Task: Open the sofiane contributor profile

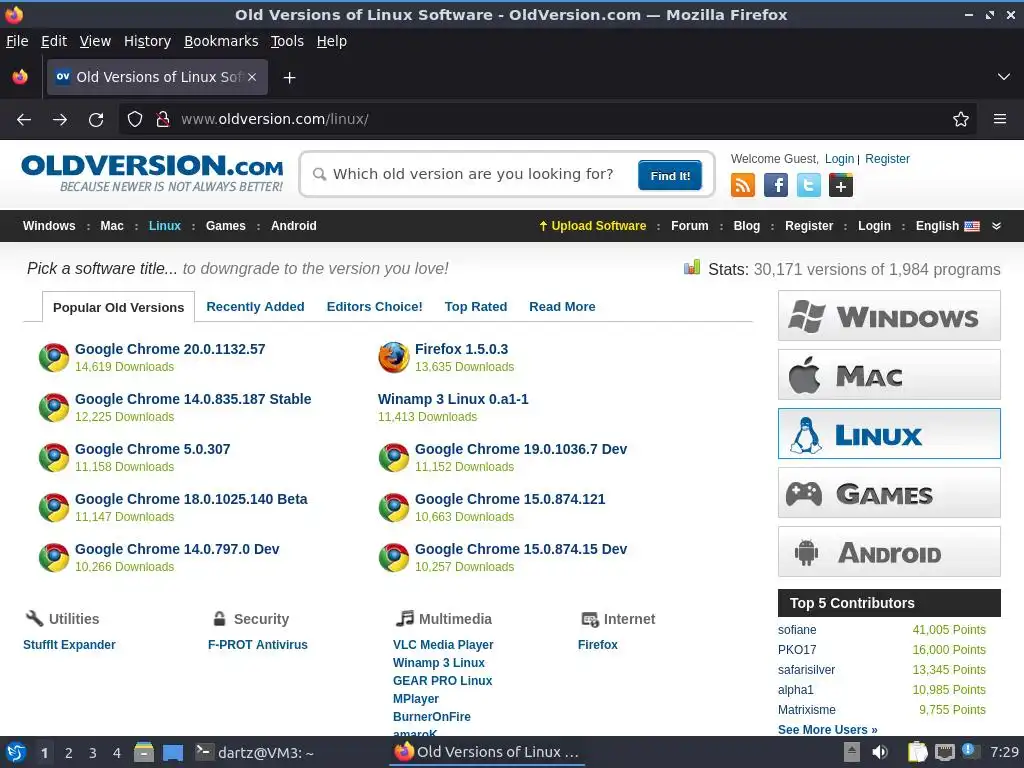Action: pyautogui.click(x=797, y=630)
